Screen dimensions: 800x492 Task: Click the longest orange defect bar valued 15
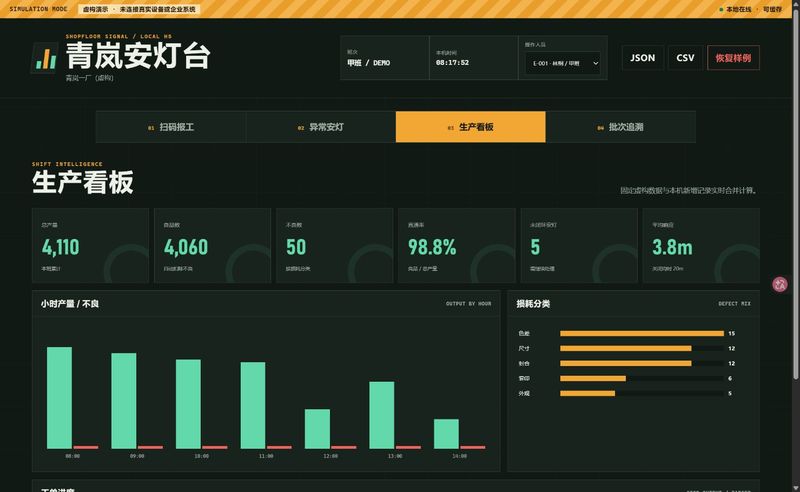(x=642, y=333)
